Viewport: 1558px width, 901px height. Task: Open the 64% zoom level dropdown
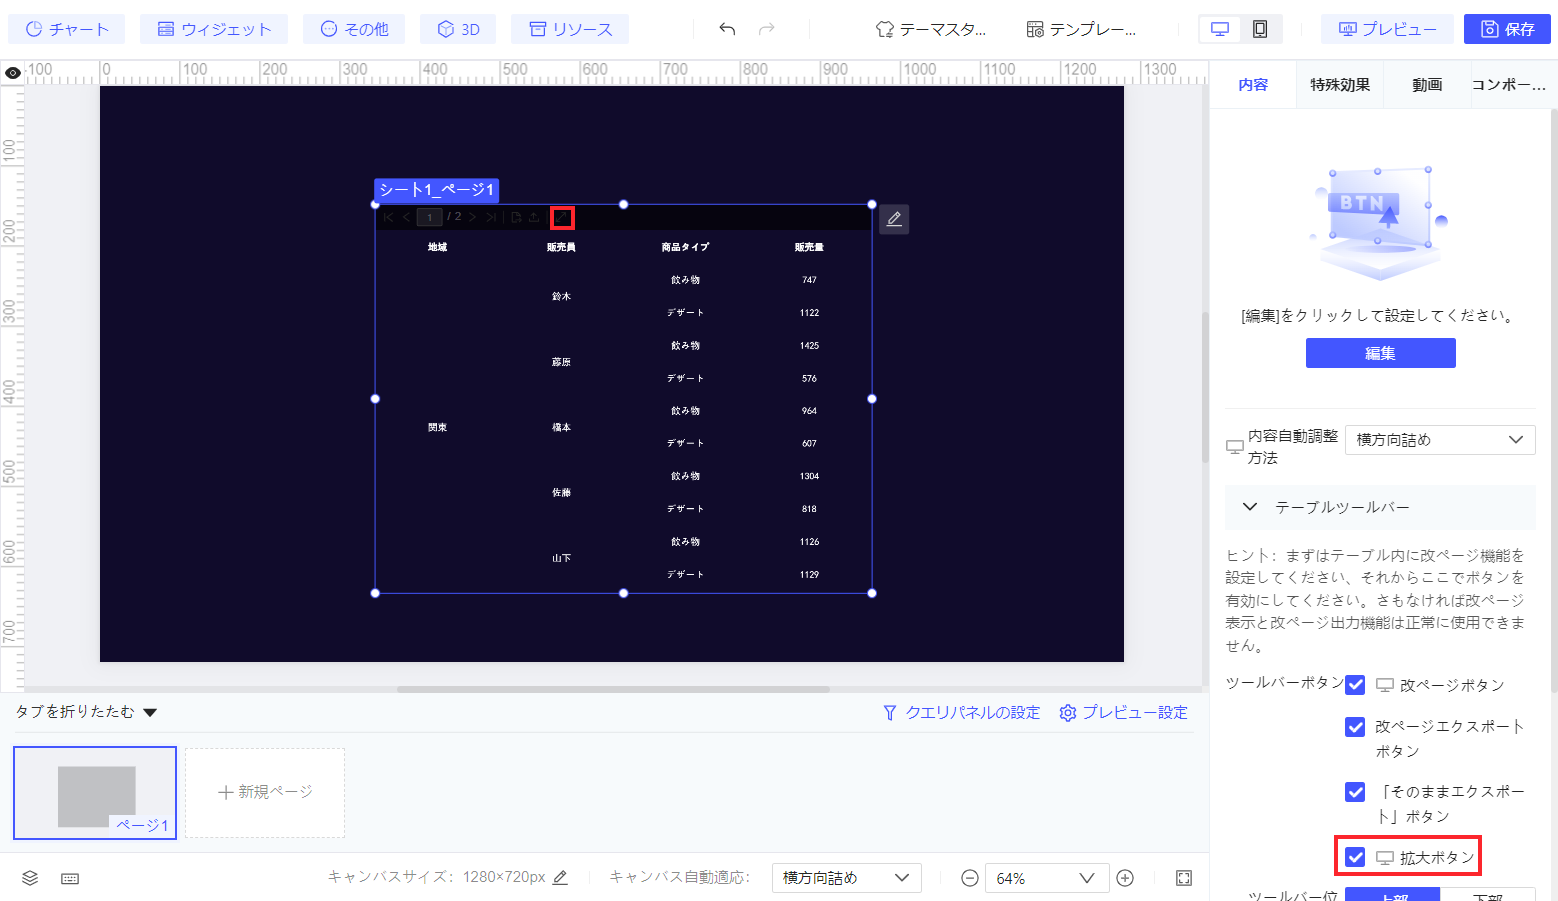coord(1046,878)
